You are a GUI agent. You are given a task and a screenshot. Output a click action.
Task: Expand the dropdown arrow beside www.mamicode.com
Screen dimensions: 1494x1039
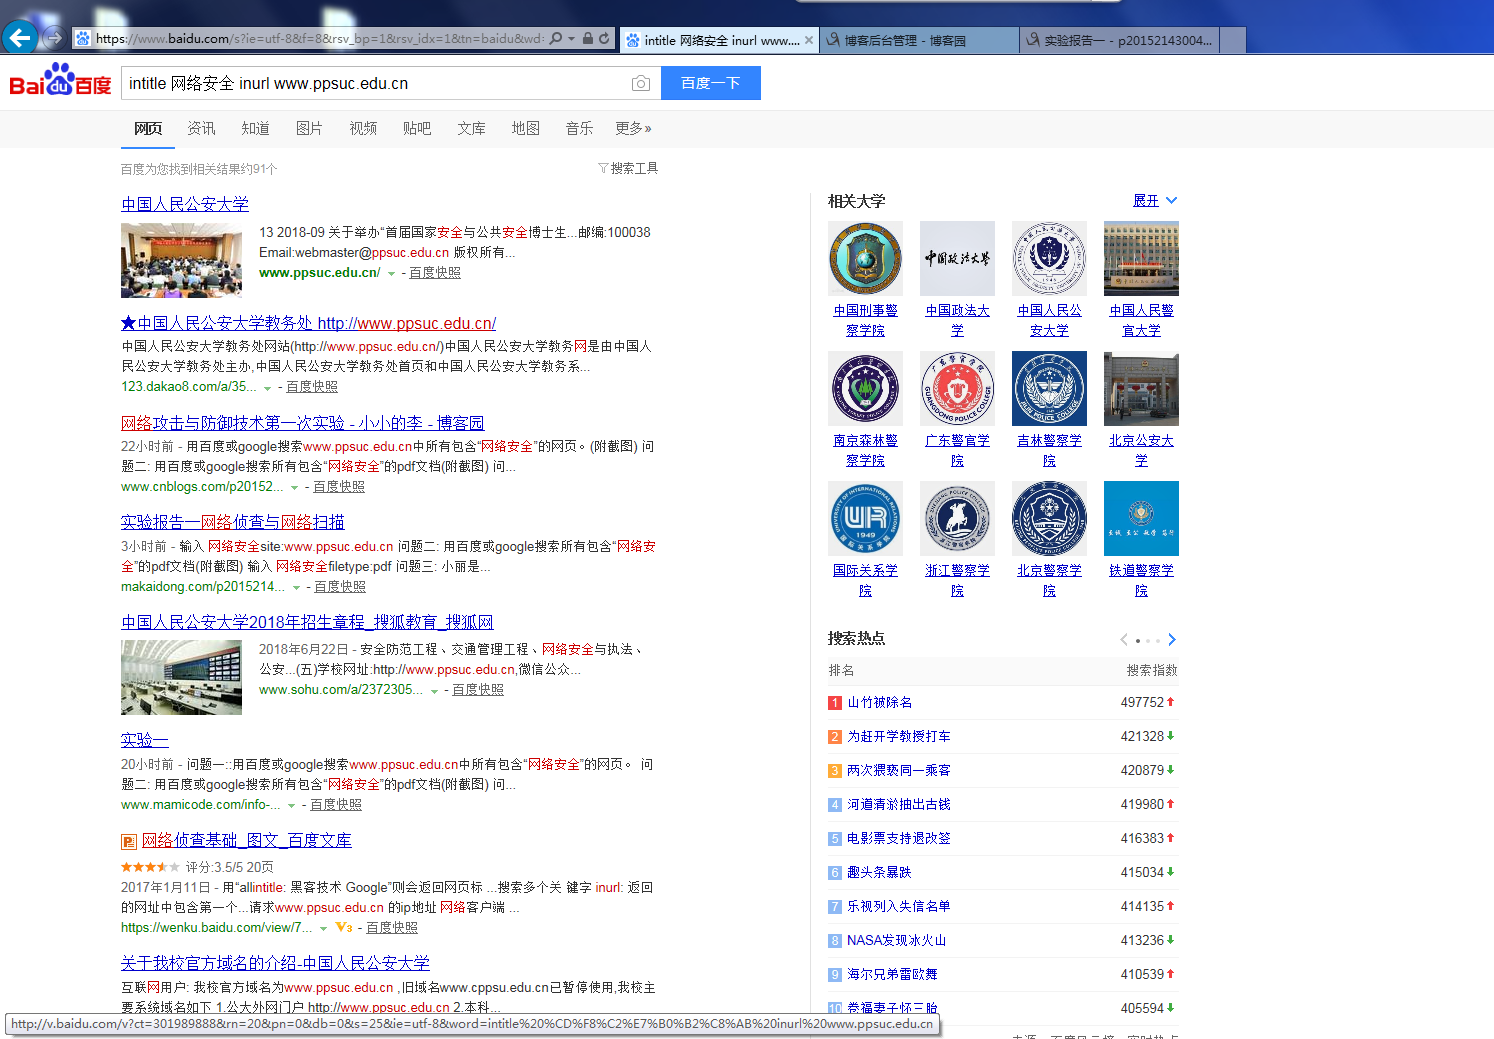point(291,806)
